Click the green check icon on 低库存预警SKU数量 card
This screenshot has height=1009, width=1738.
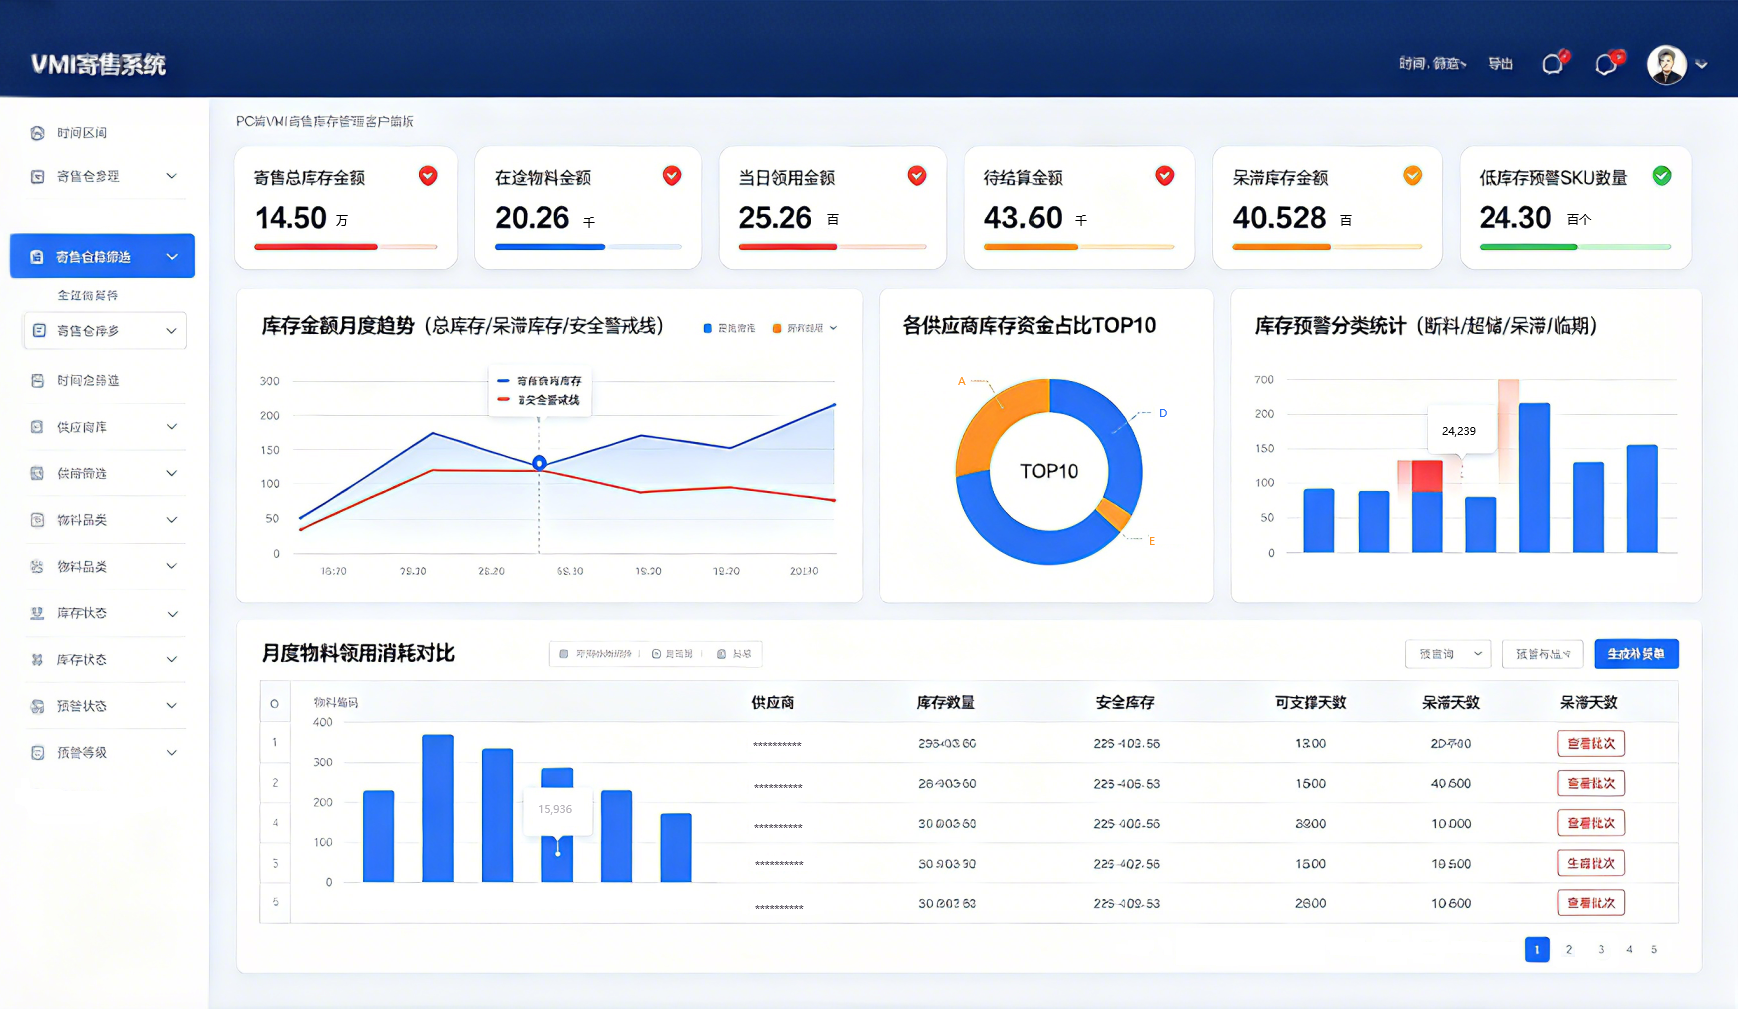point(1662,176)
